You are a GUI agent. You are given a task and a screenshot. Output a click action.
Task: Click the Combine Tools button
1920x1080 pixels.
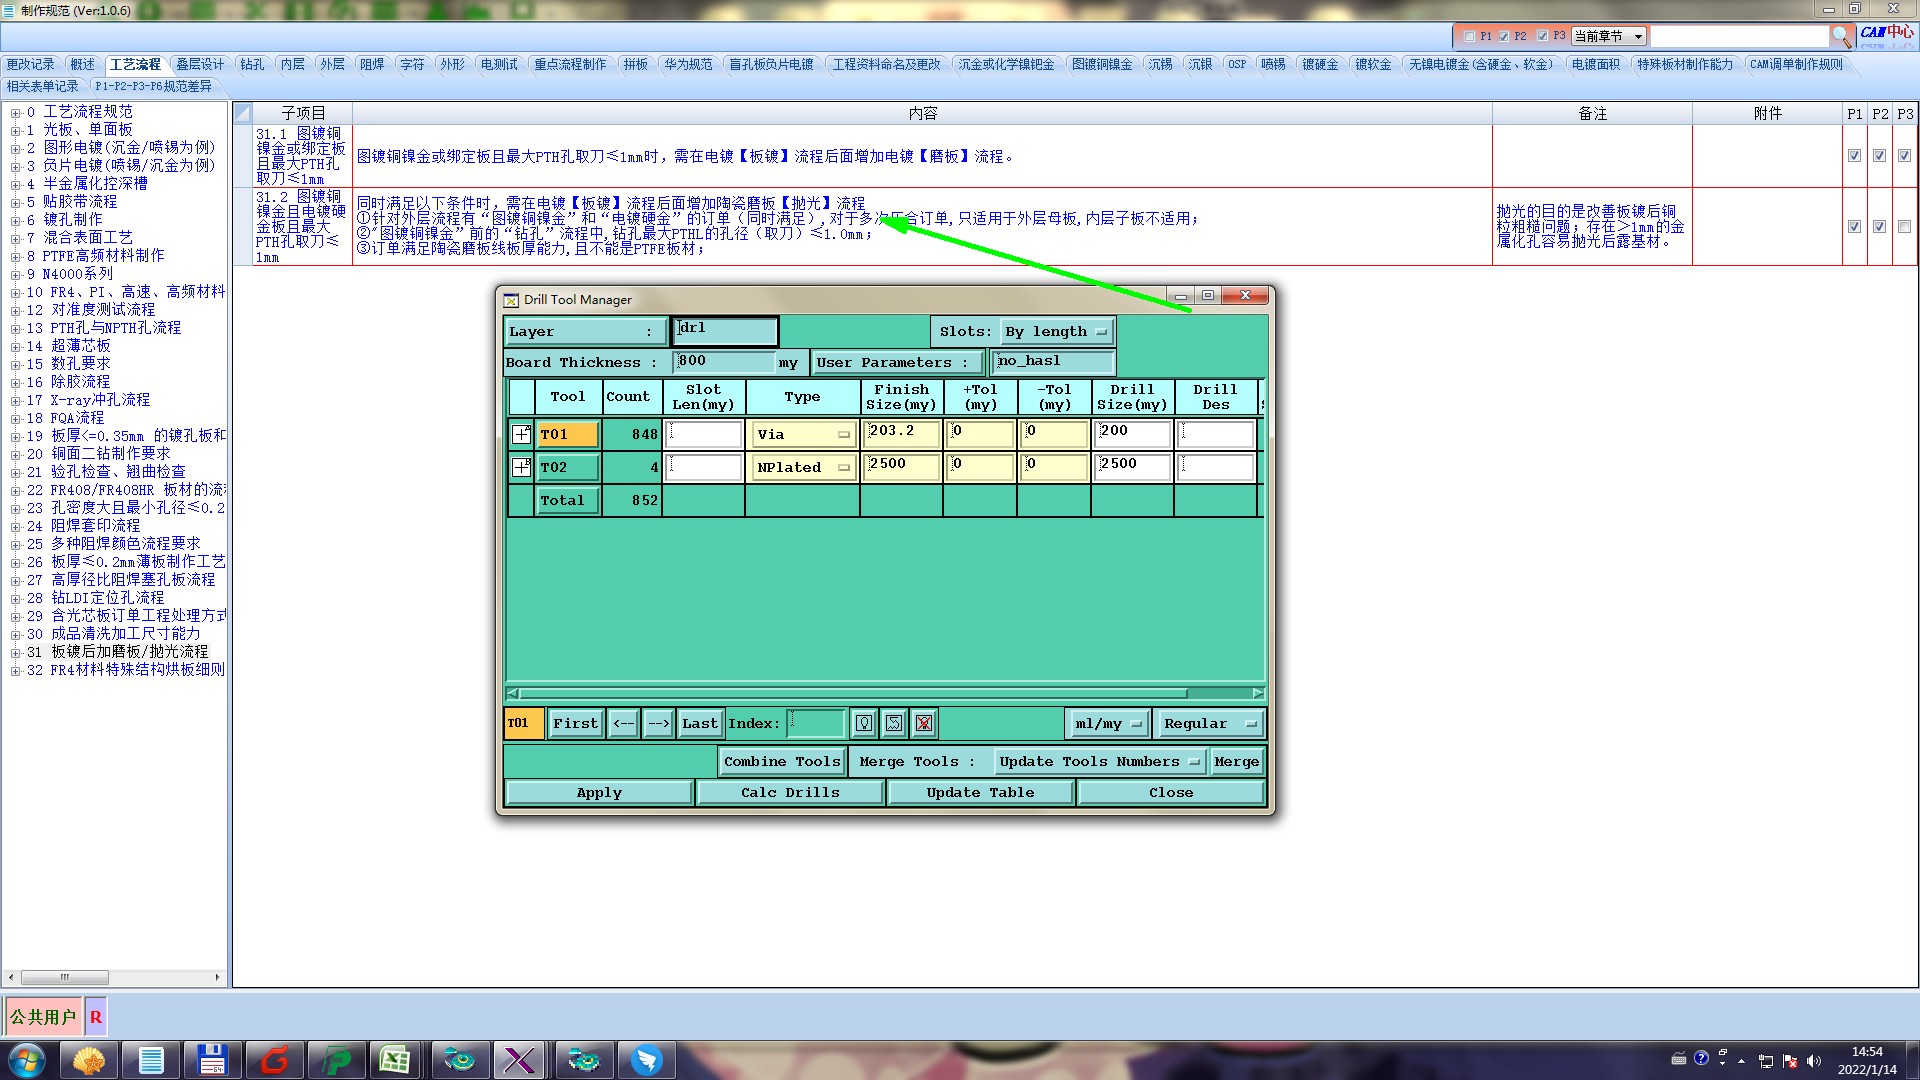coord(781,761)
